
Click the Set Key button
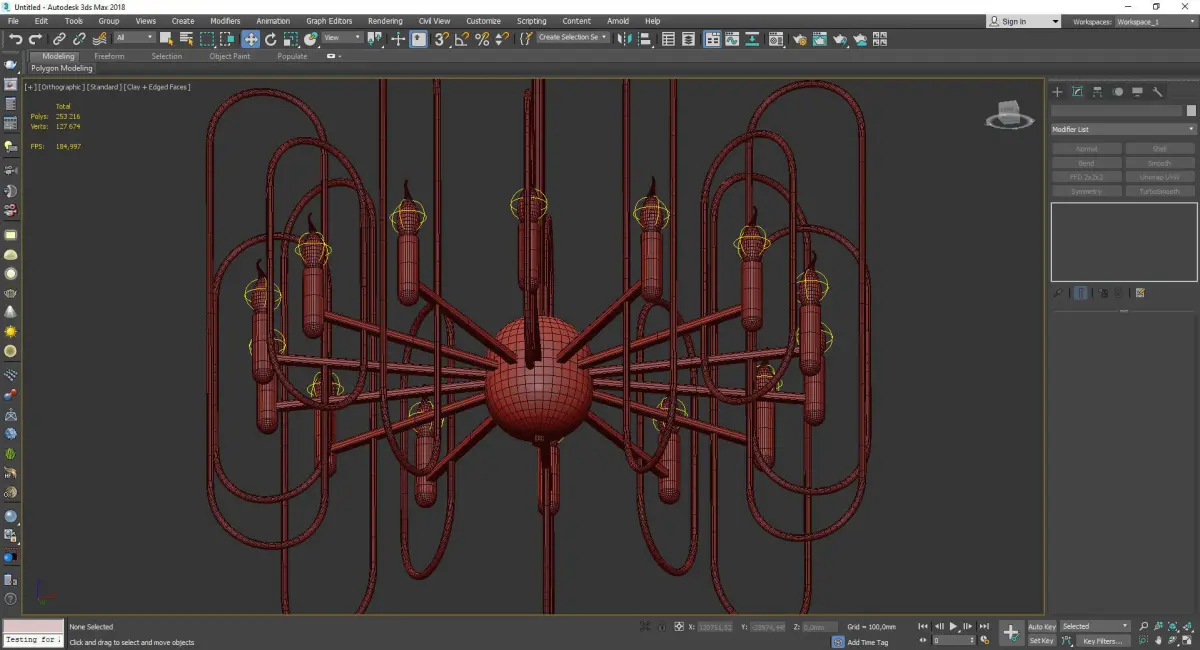(x=1041, y=641)
